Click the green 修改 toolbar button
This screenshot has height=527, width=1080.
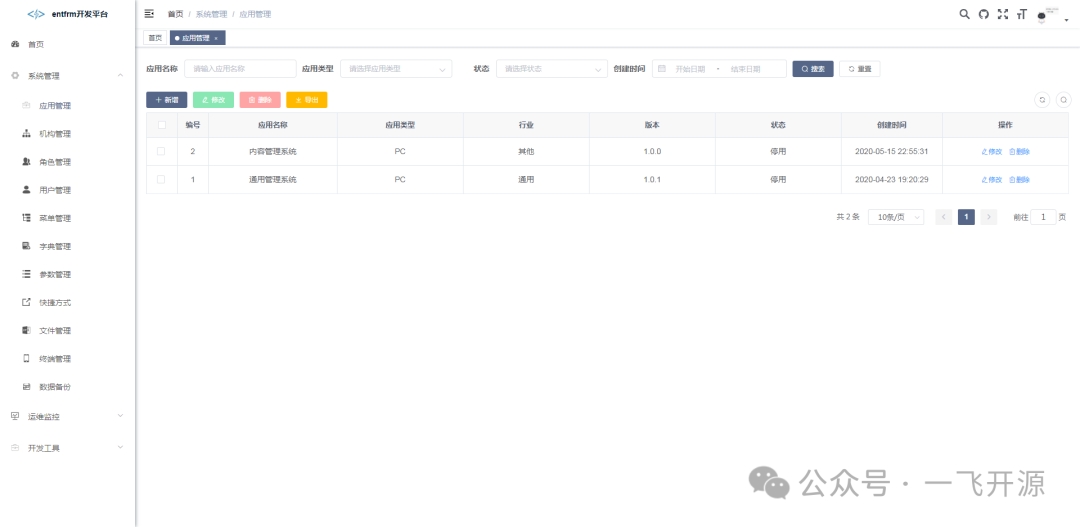(214, 100)
